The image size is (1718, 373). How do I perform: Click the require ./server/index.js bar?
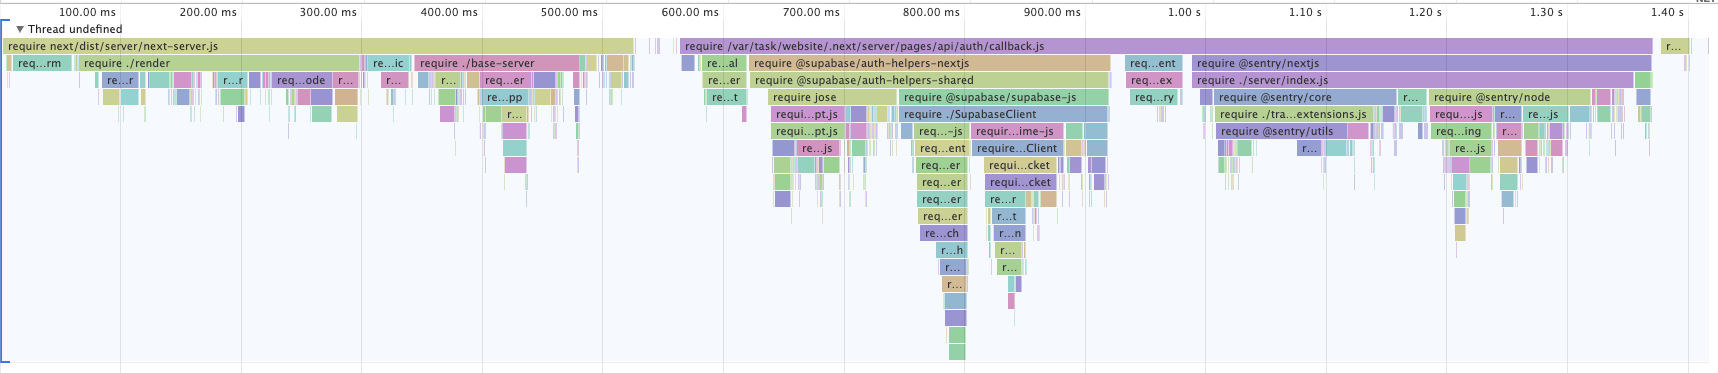[1413, 80]
